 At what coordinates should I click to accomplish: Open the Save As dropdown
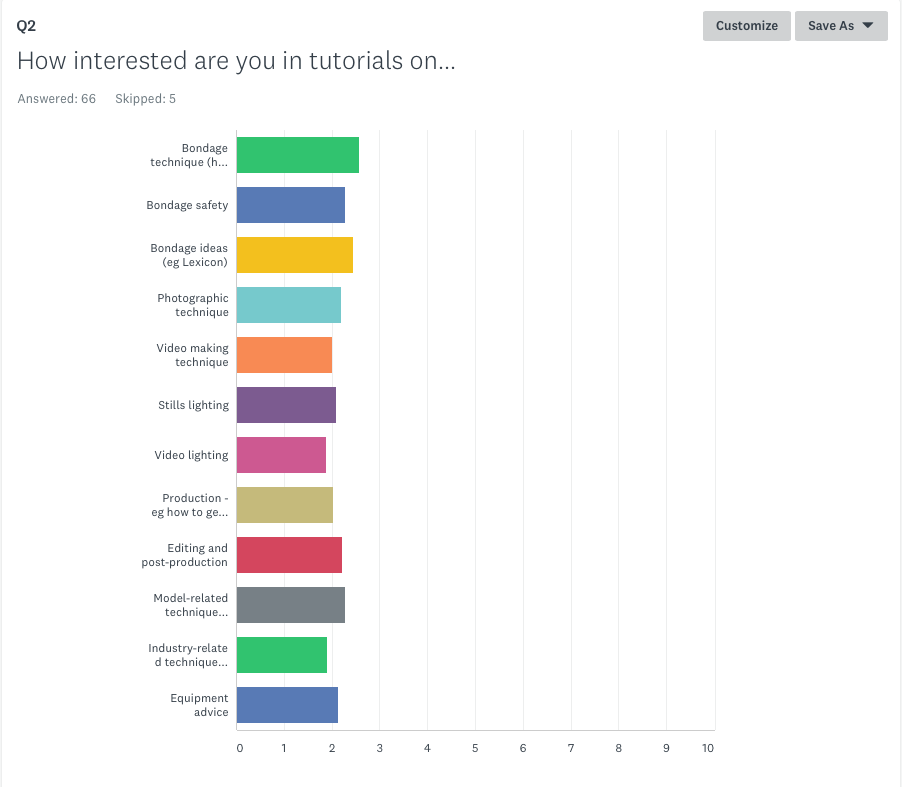(840, 26)
